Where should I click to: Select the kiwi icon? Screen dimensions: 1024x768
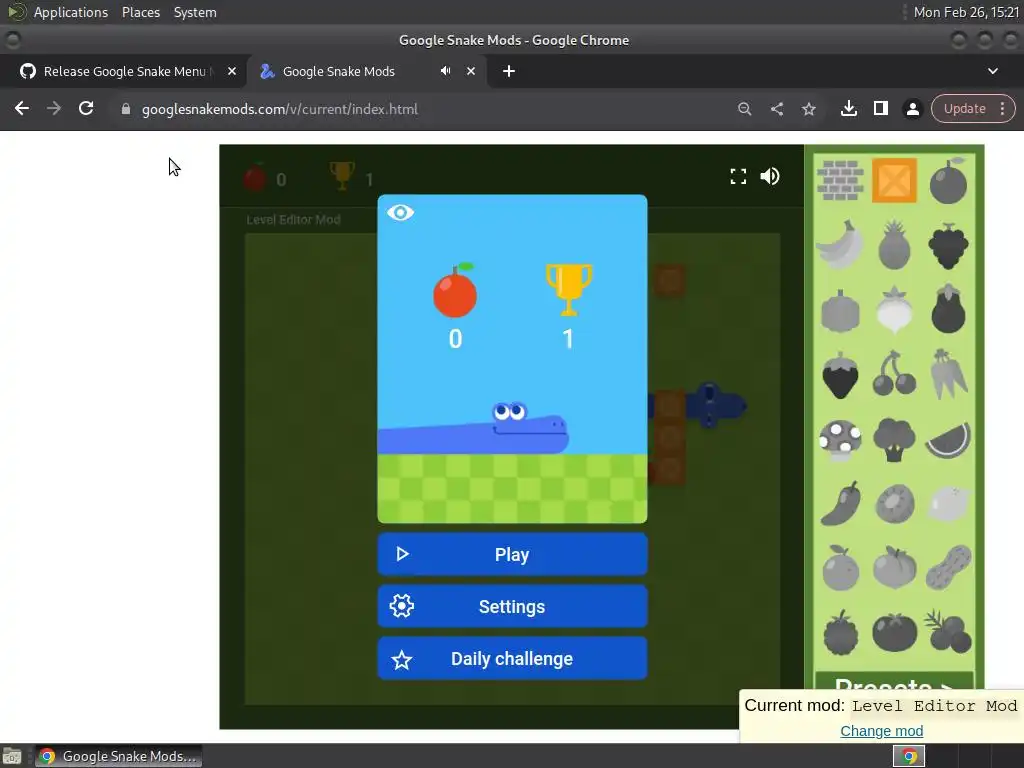pos(894,504)
